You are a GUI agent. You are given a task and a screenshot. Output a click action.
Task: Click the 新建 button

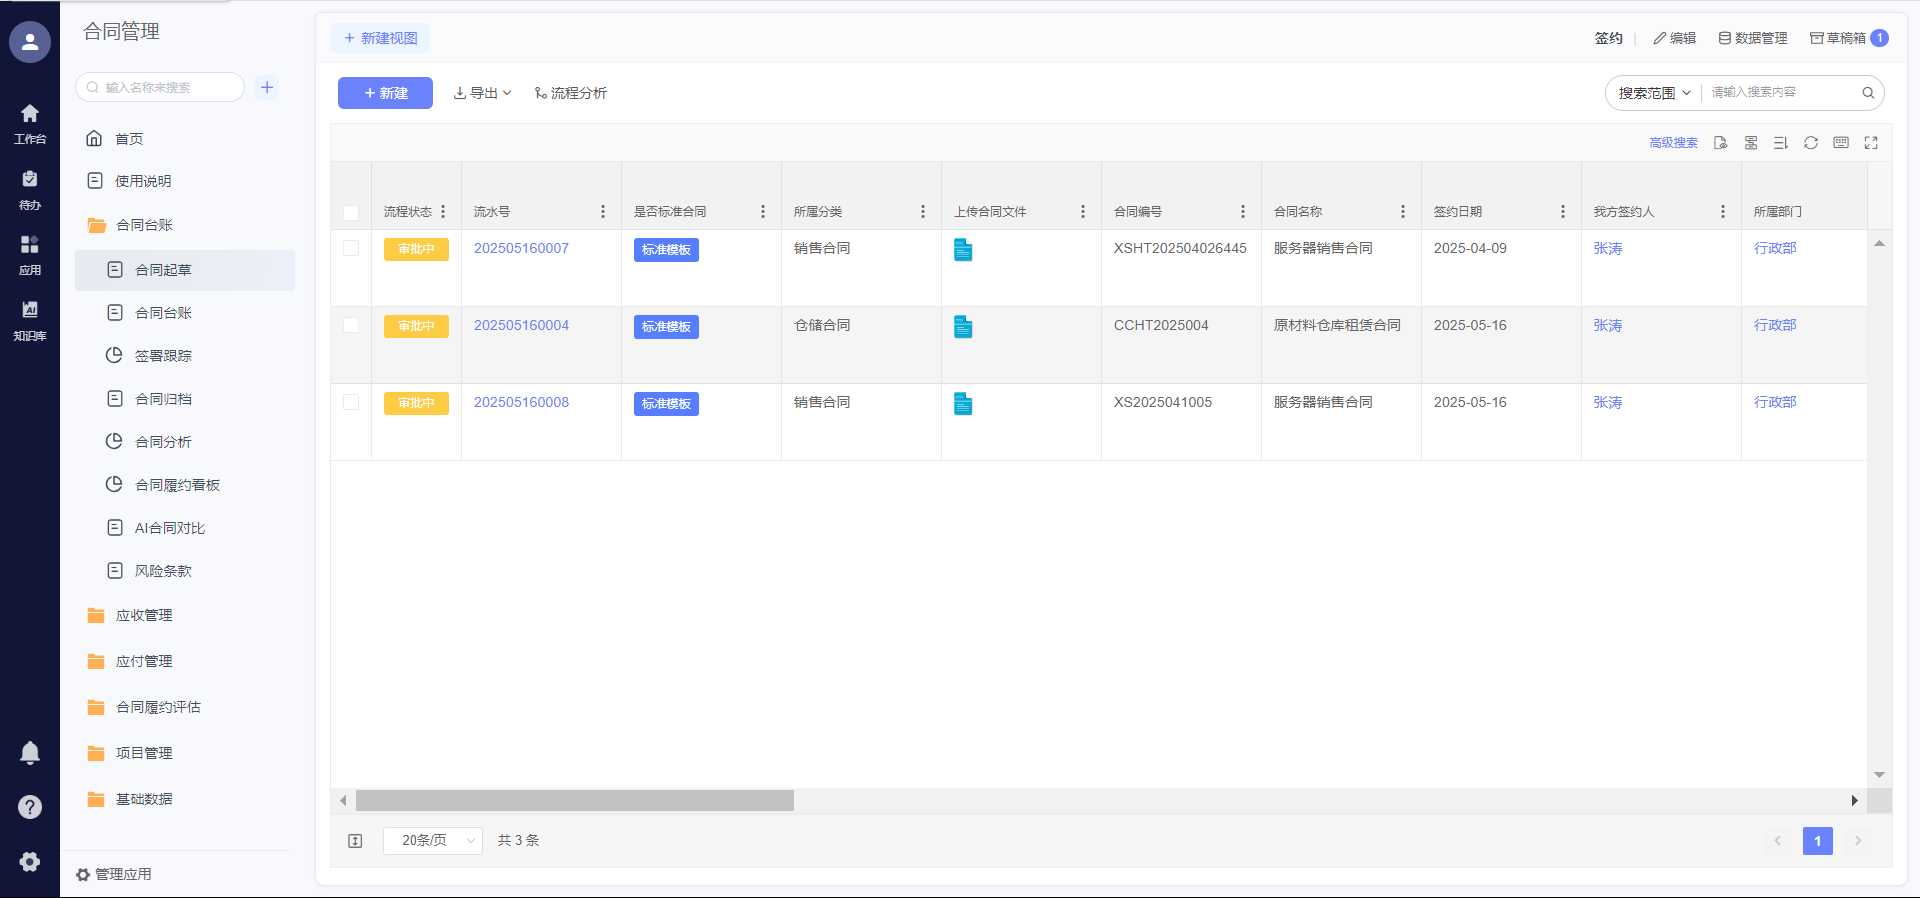coord(385,93)
